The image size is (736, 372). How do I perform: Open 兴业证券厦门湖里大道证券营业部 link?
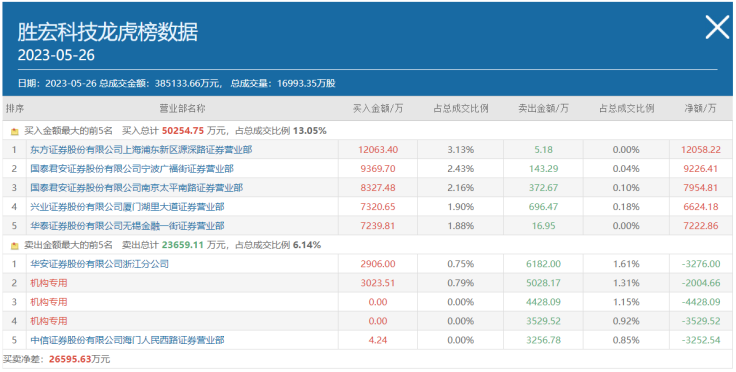point(127,207)
